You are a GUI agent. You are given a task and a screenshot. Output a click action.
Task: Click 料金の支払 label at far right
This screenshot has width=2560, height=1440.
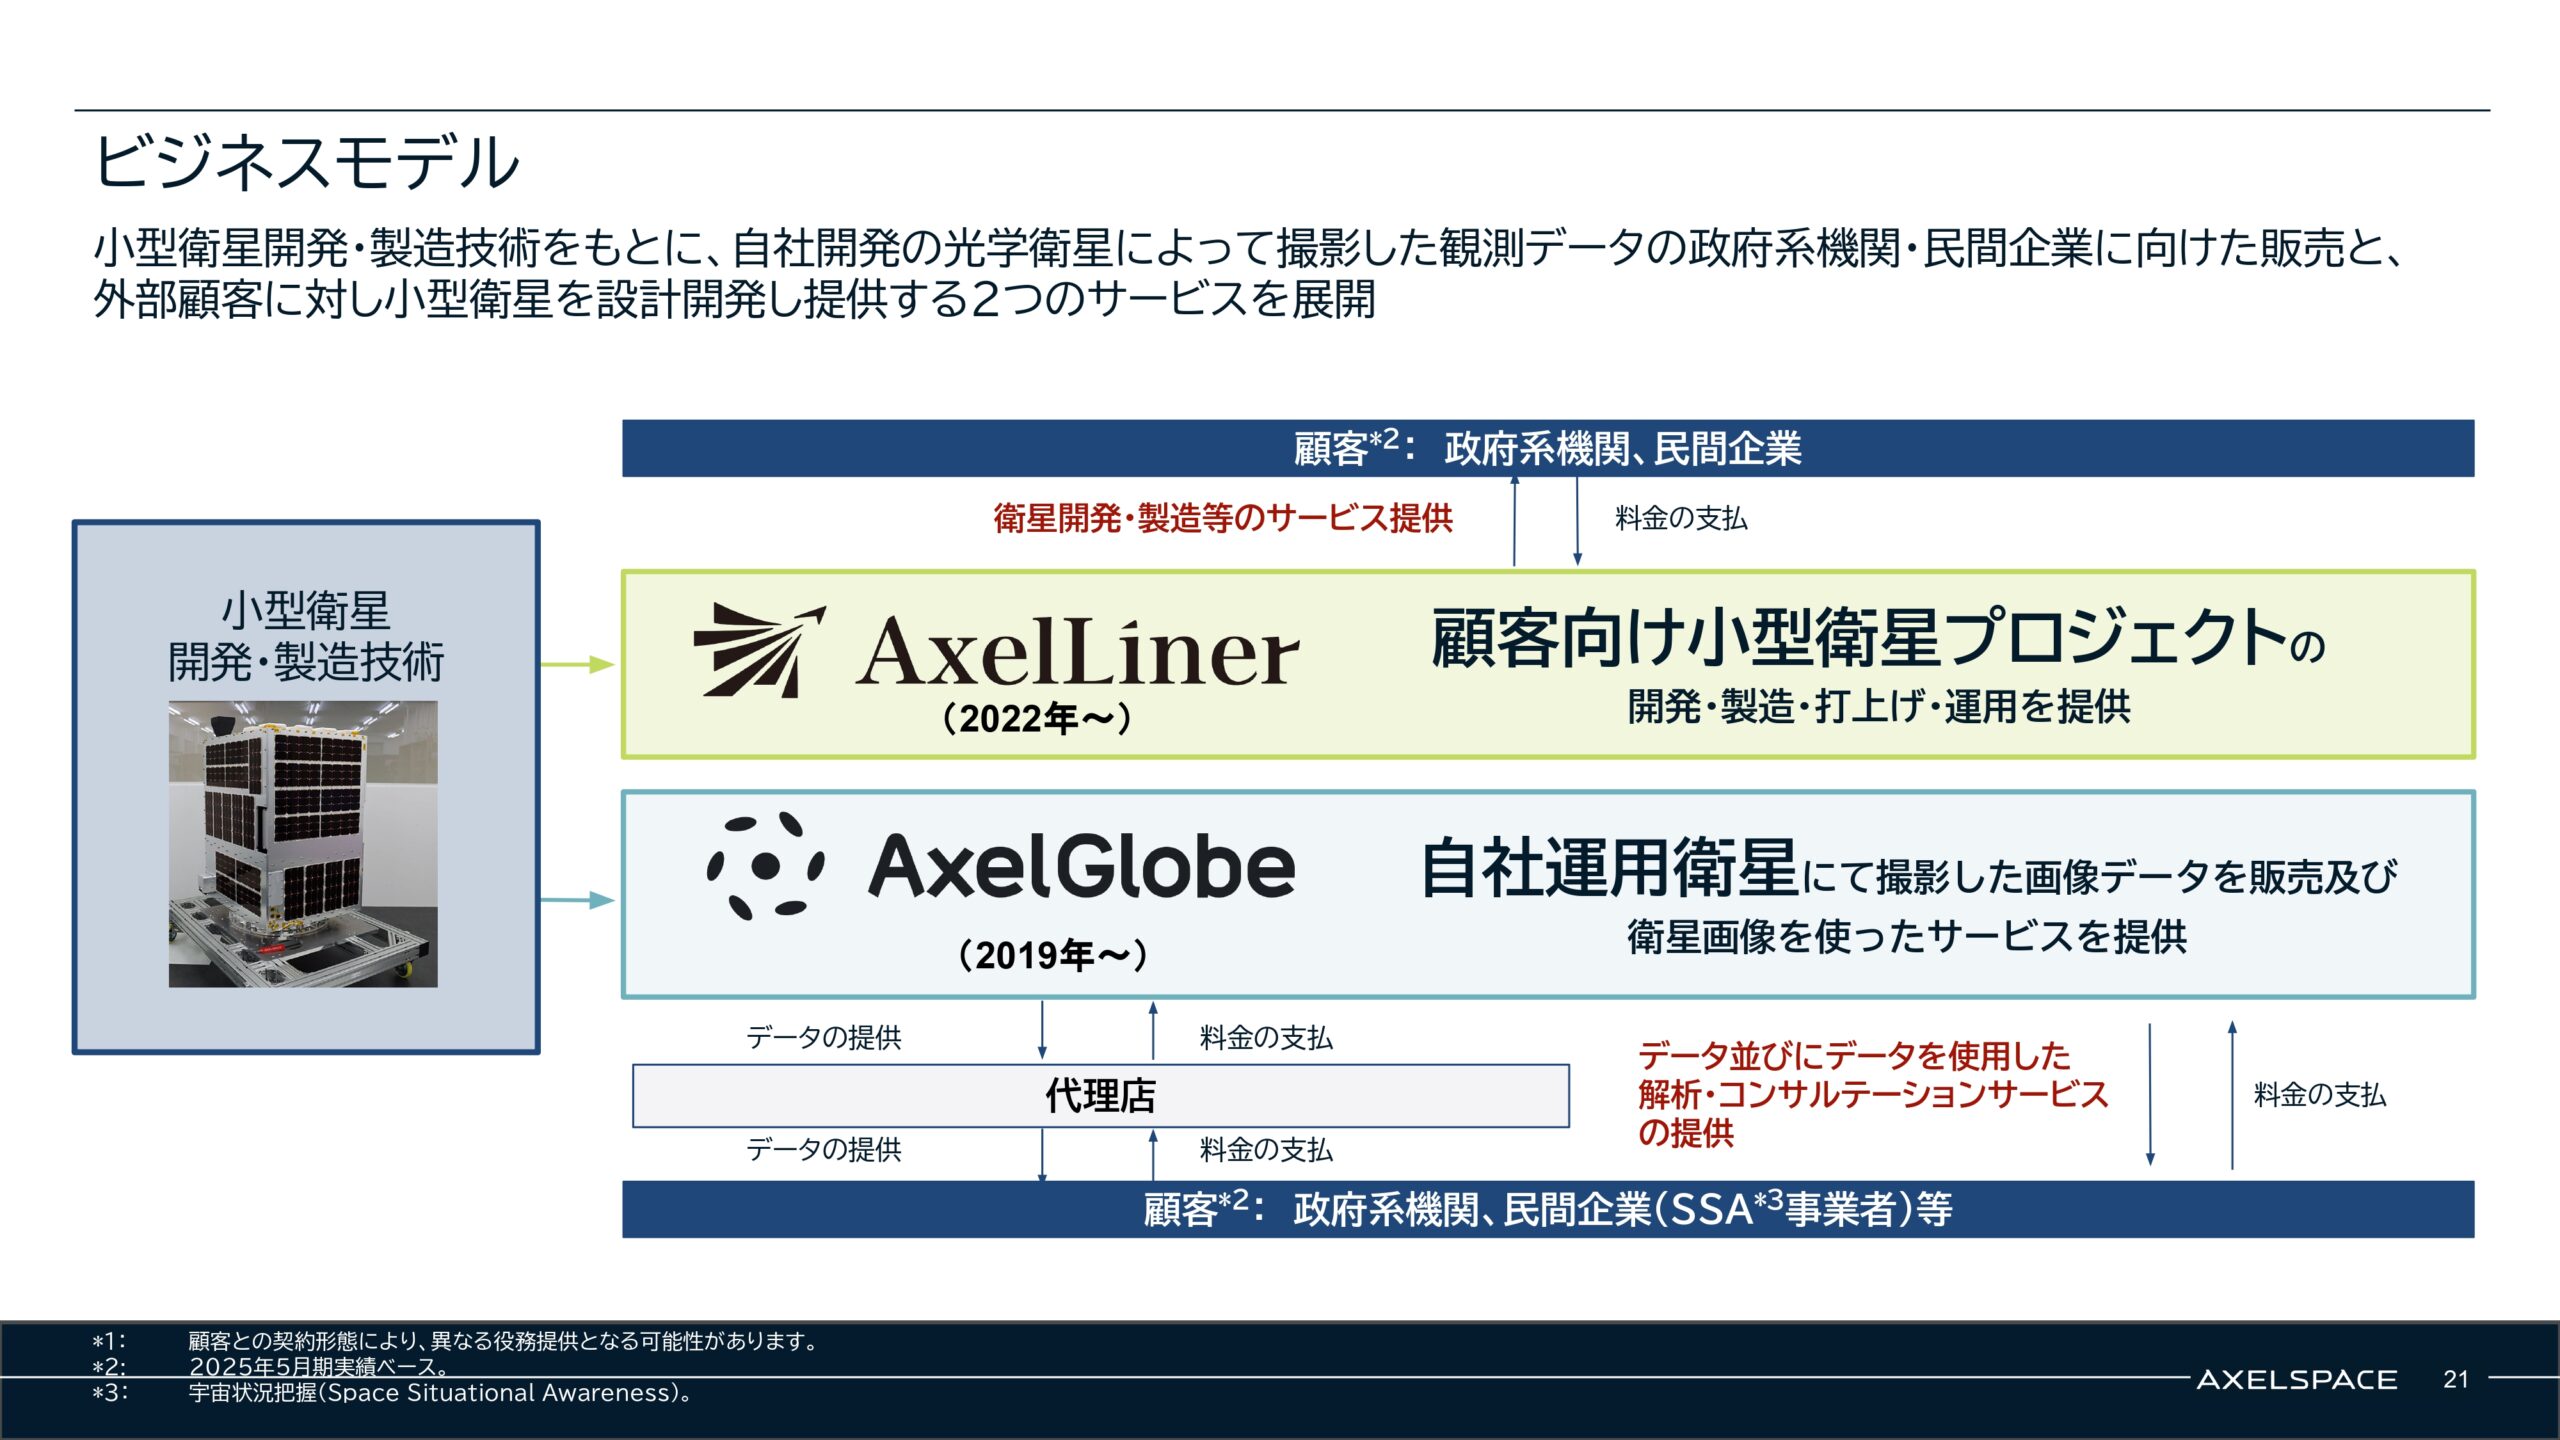click(2320, 1095)
